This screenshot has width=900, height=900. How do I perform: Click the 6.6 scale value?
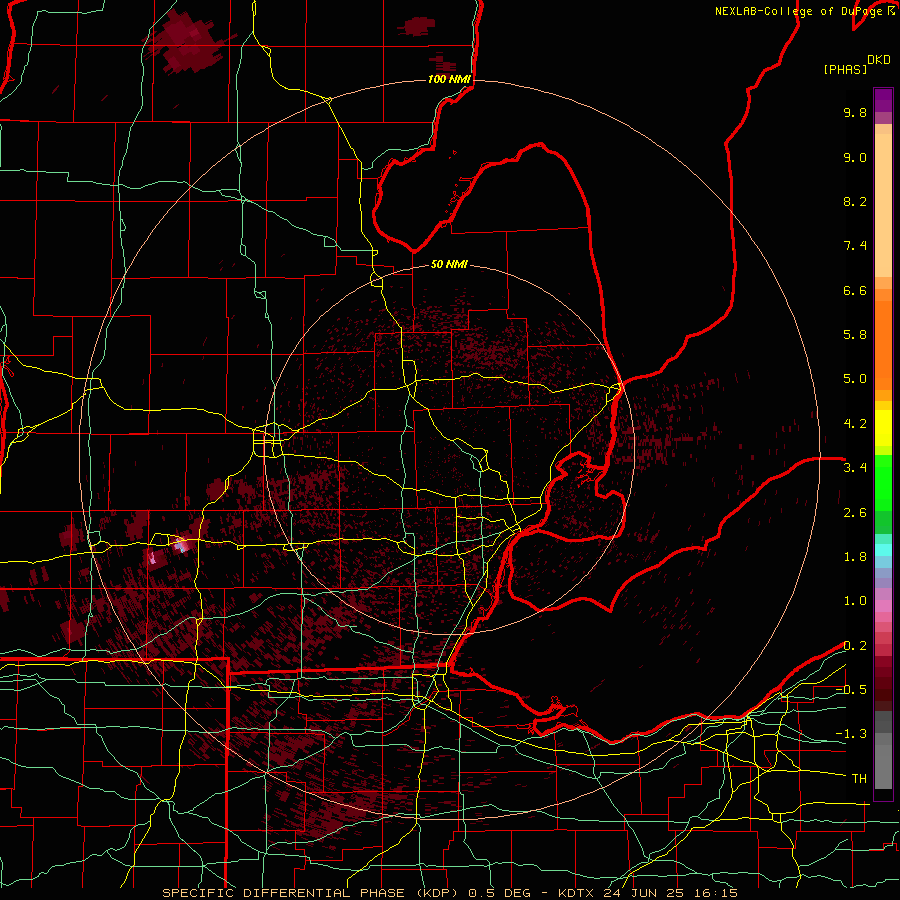click(x=855, y=290)
